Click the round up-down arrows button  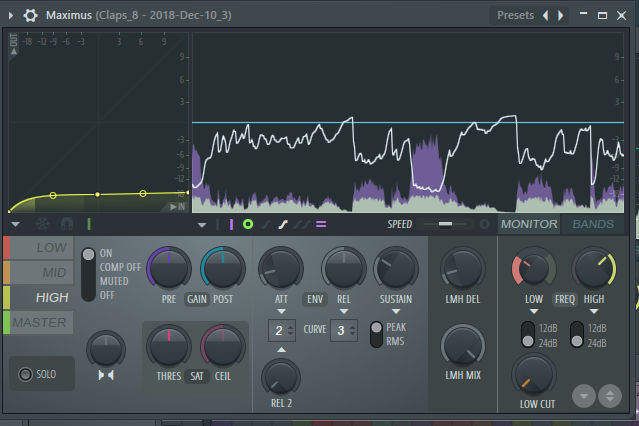(x=610, y=396)
